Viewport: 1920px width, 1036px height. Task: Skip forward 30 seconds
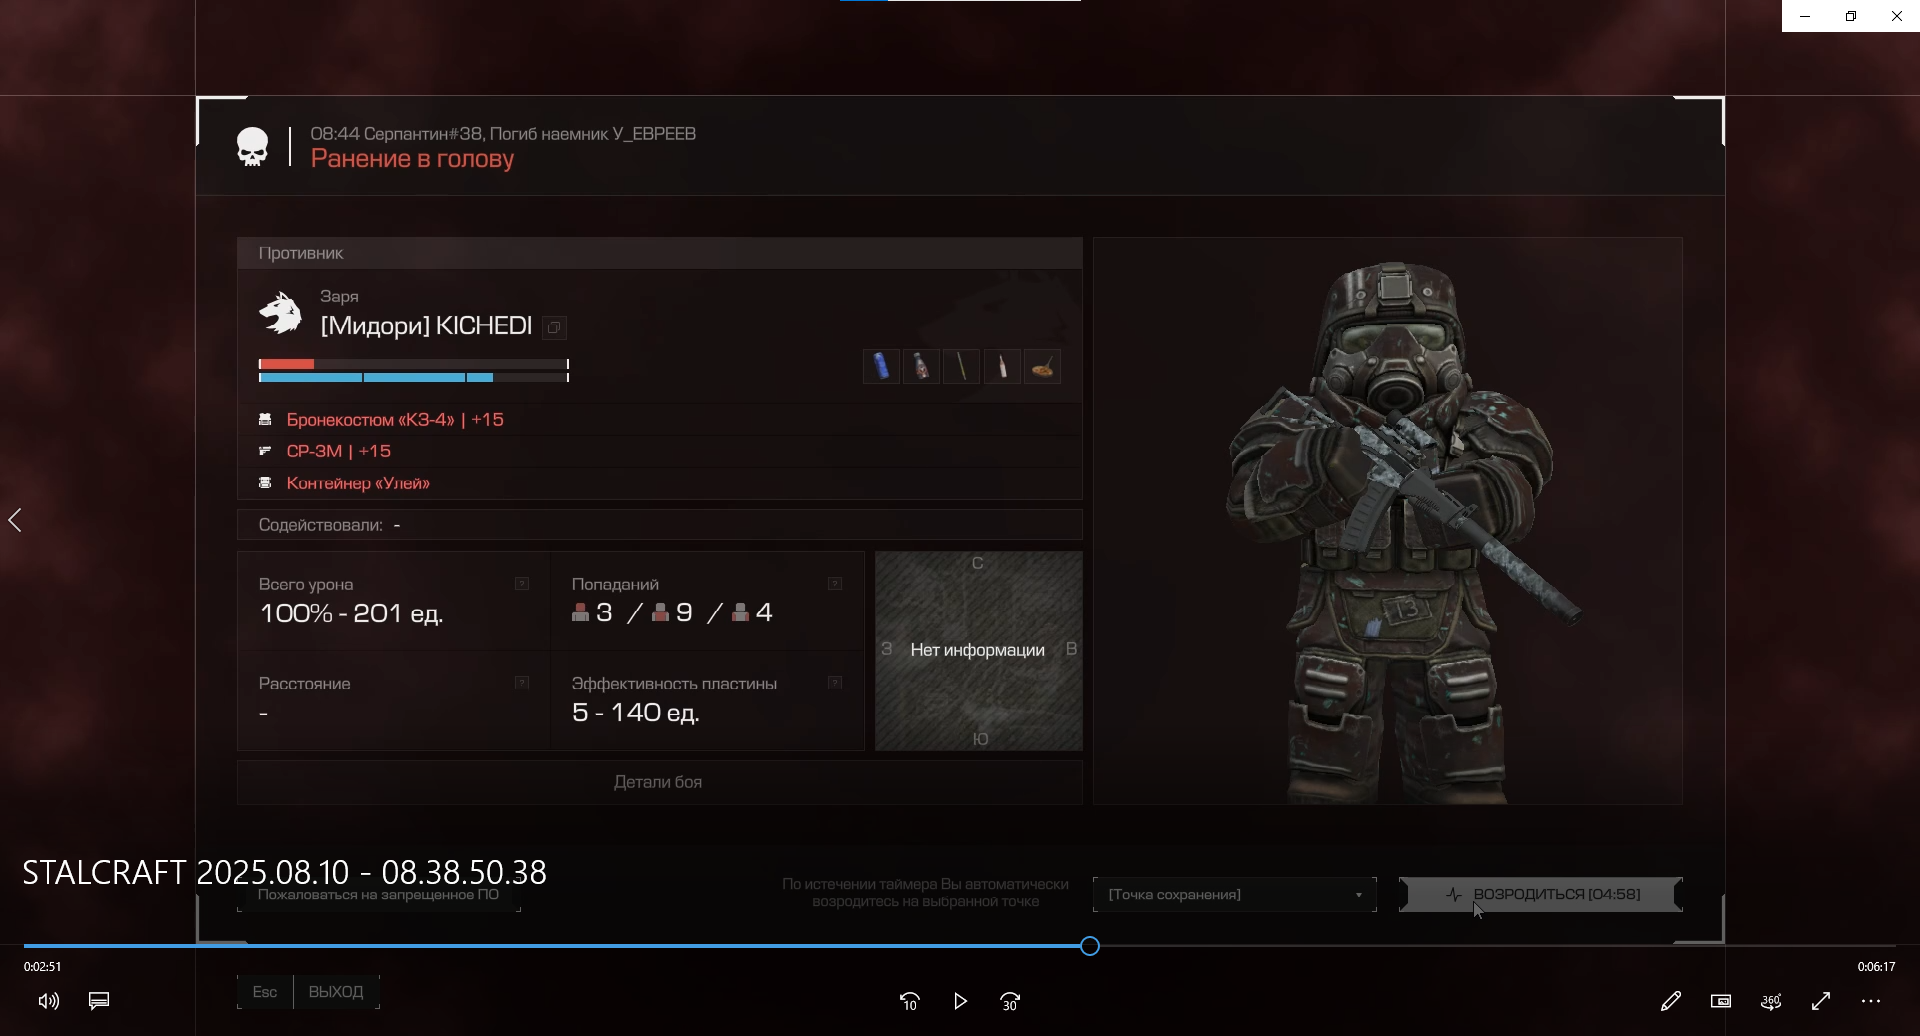(1010, 1001)
